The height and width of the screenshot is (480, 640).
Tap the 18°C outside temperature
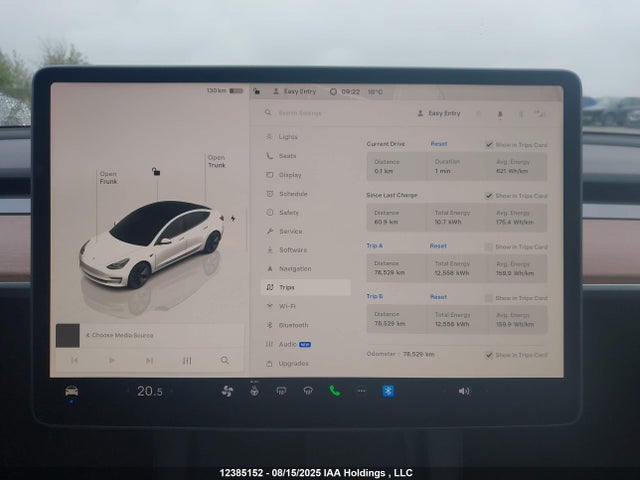tap(375, 92)
